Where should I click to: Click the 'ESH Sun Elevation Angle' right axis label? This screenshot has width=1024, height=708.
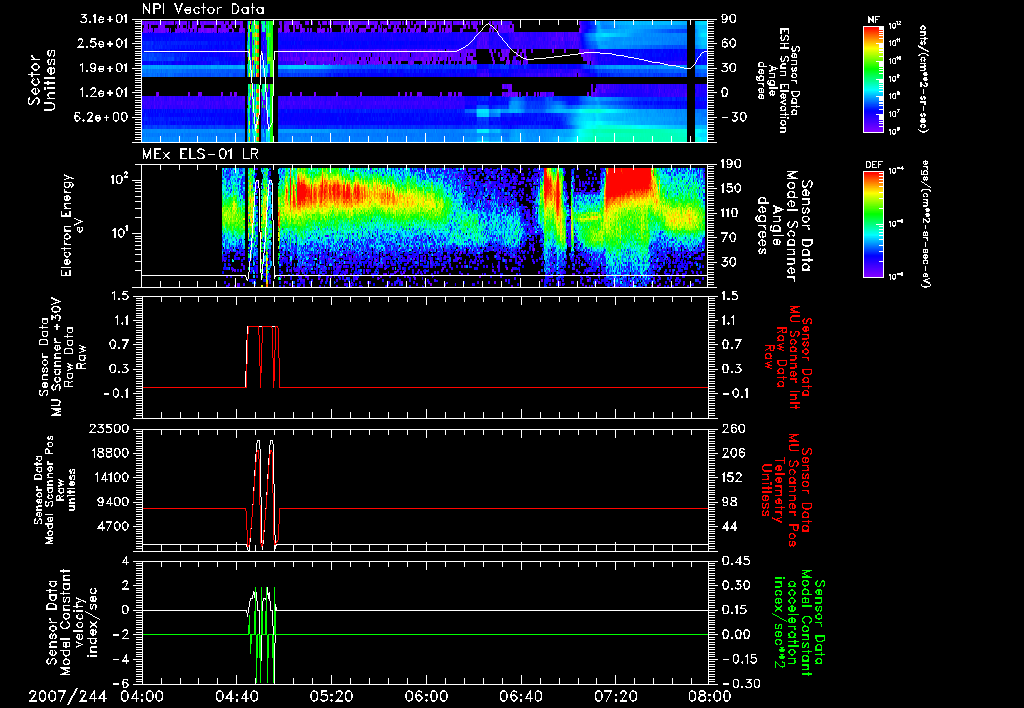[x=777, y=80]
